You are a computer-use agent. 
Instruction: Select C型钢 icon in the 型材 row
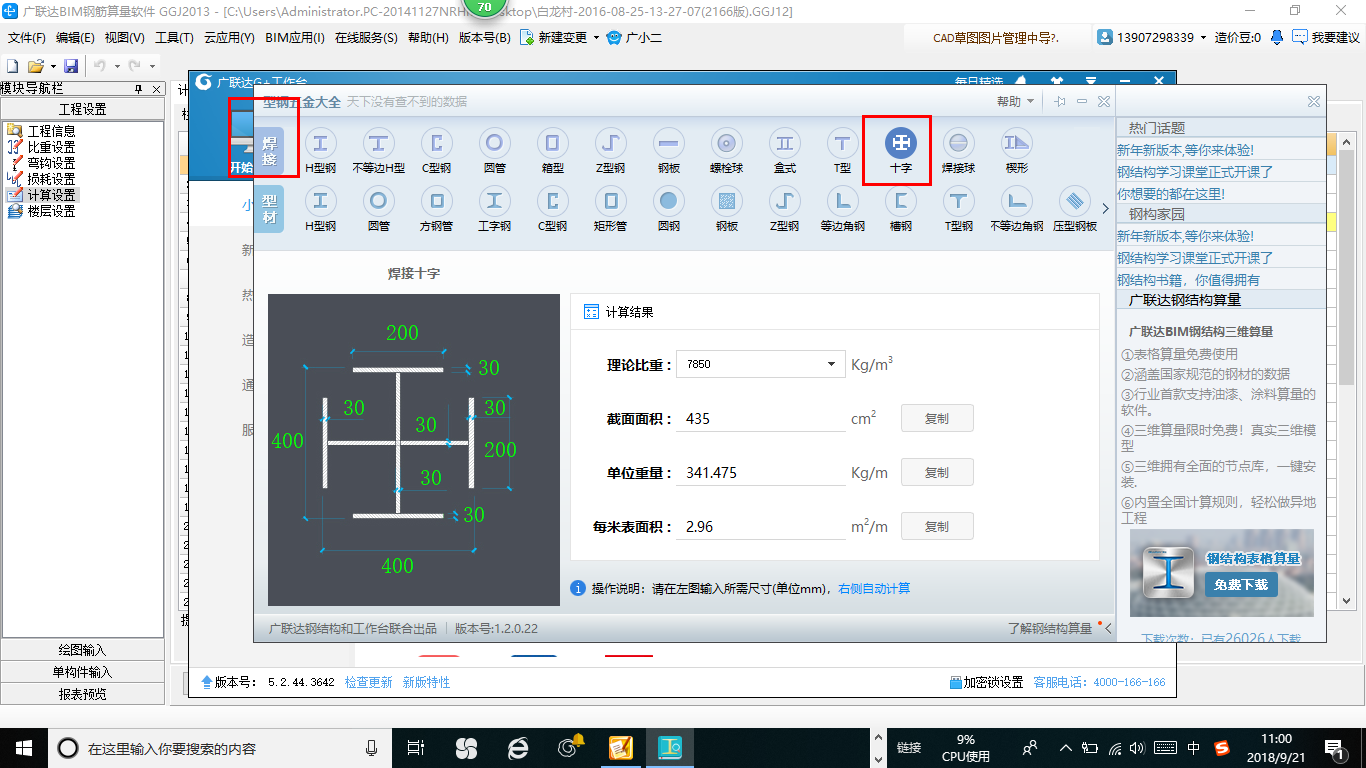pos(553,201)
